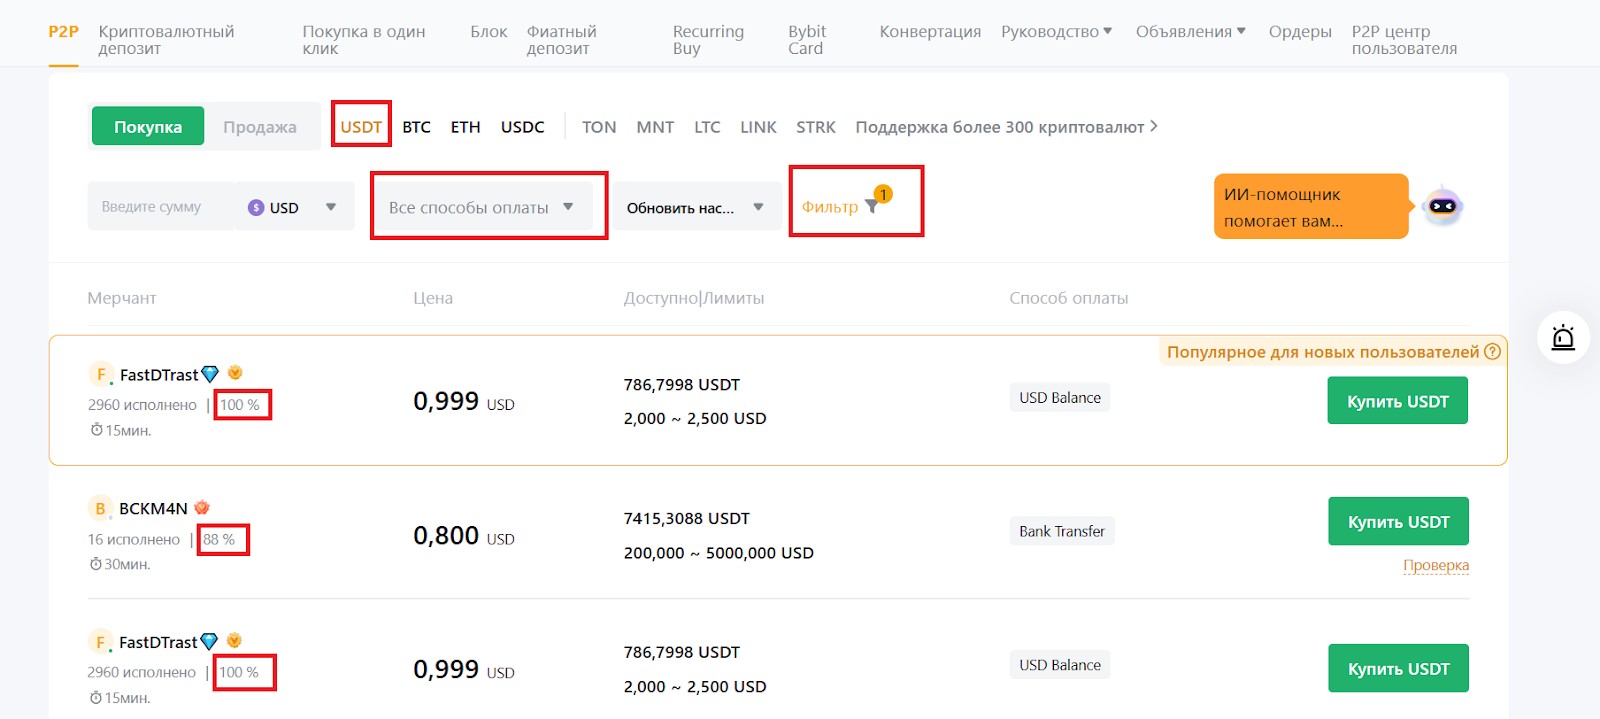
Task: Open Bybit Card page
Action: 807,40
